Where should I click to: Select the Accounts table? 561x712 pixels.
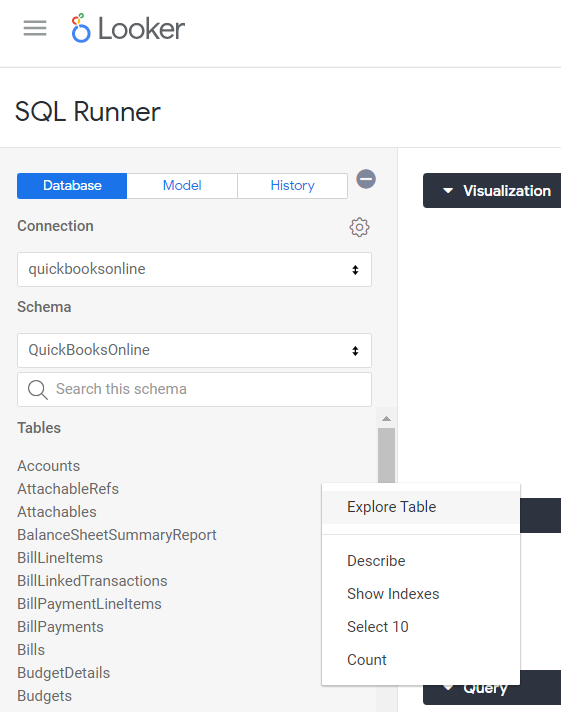(x=49, y=466)
